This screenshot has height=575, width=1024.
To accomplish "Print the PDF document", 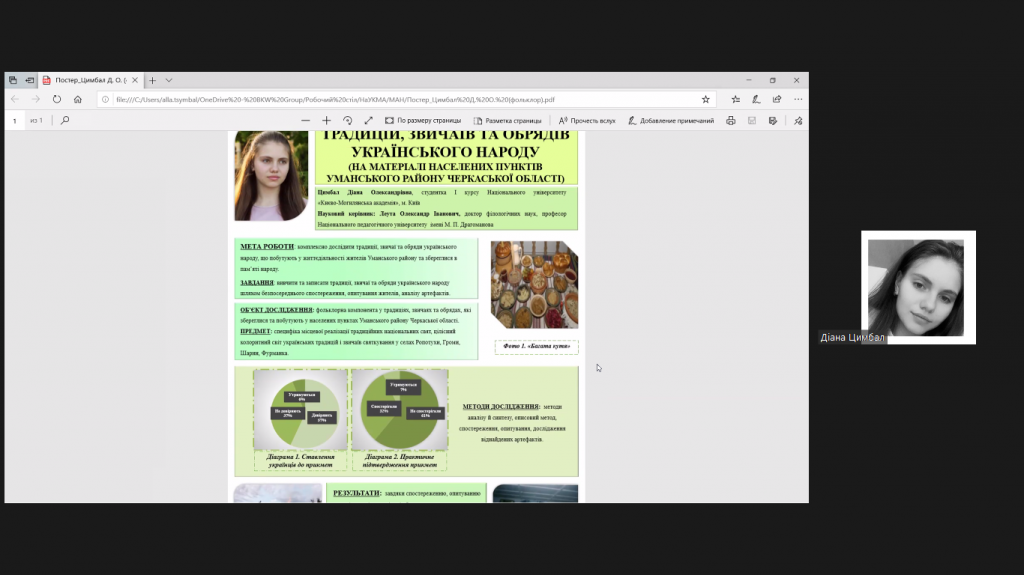I will click(731, 120).
